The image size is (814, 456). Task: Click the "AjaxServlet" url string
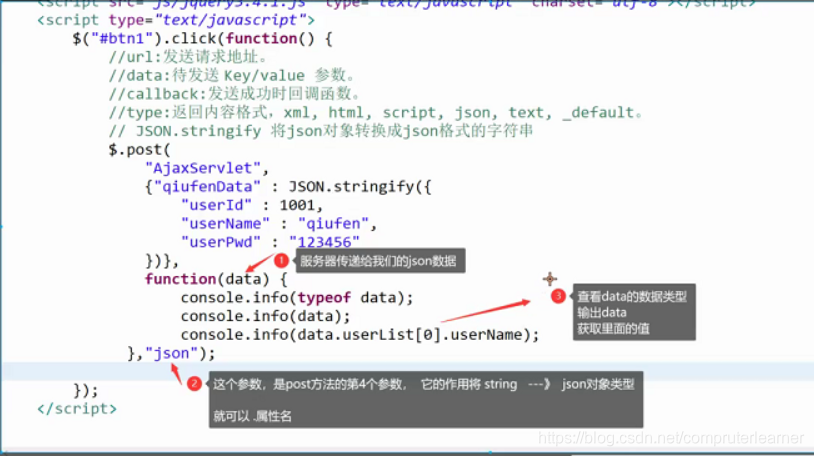click(x=202, y=168)
